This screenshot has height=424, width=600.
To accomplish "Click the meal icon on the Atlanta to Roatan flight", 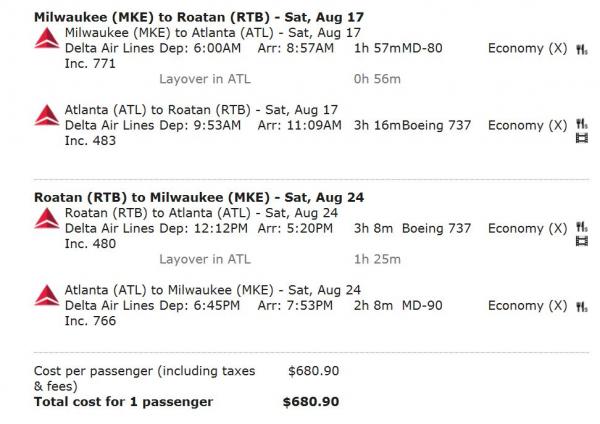I will [582, 125].
